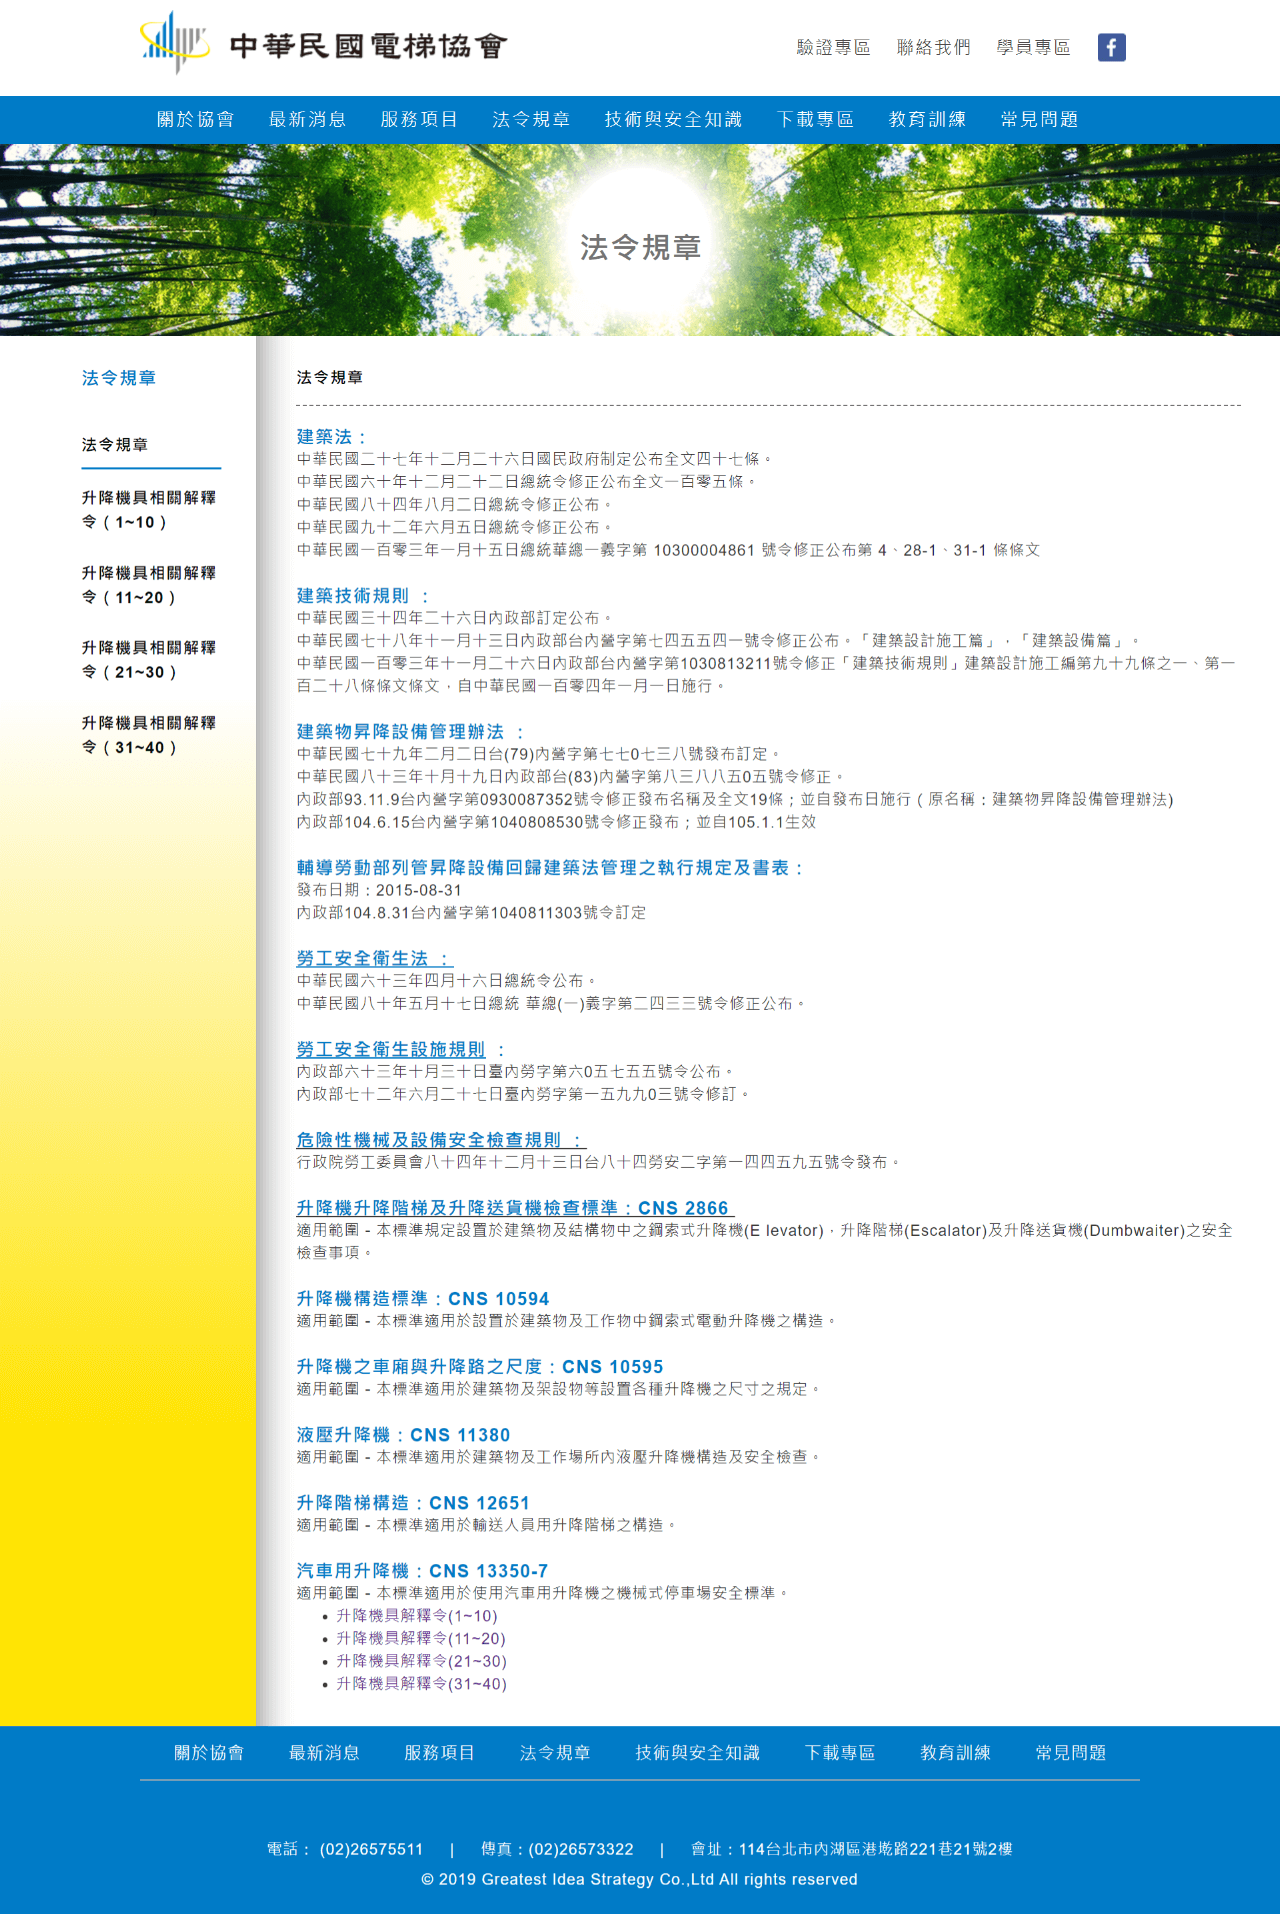Open bullet link 升降機具解釋令(11~20)
The width and height of the screenshot is (1280, 1914).
click(x=420, y=1639)
